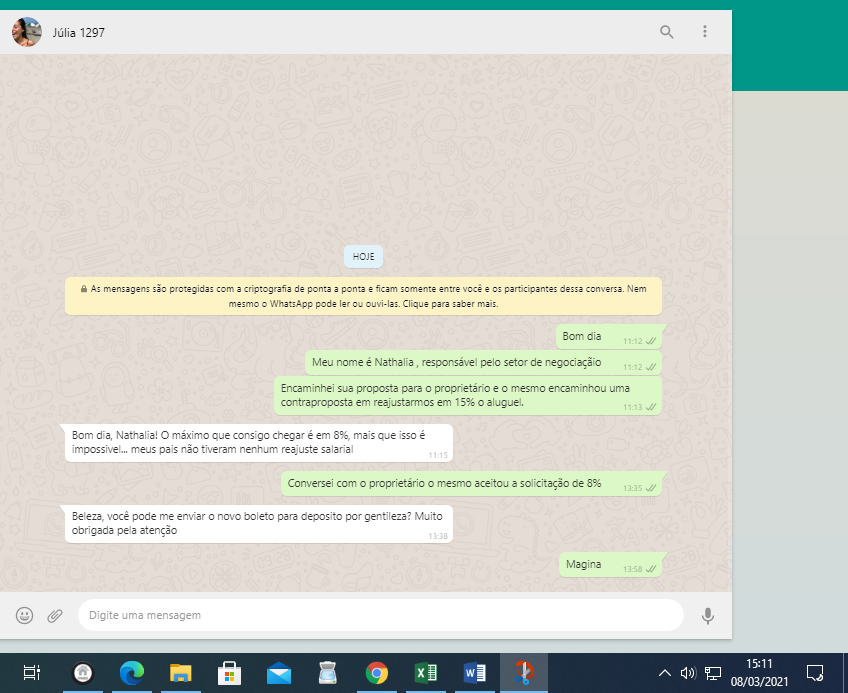The image size is (848, 693).
Task: Open the three-dot chat menu
Action: point(705,32)
